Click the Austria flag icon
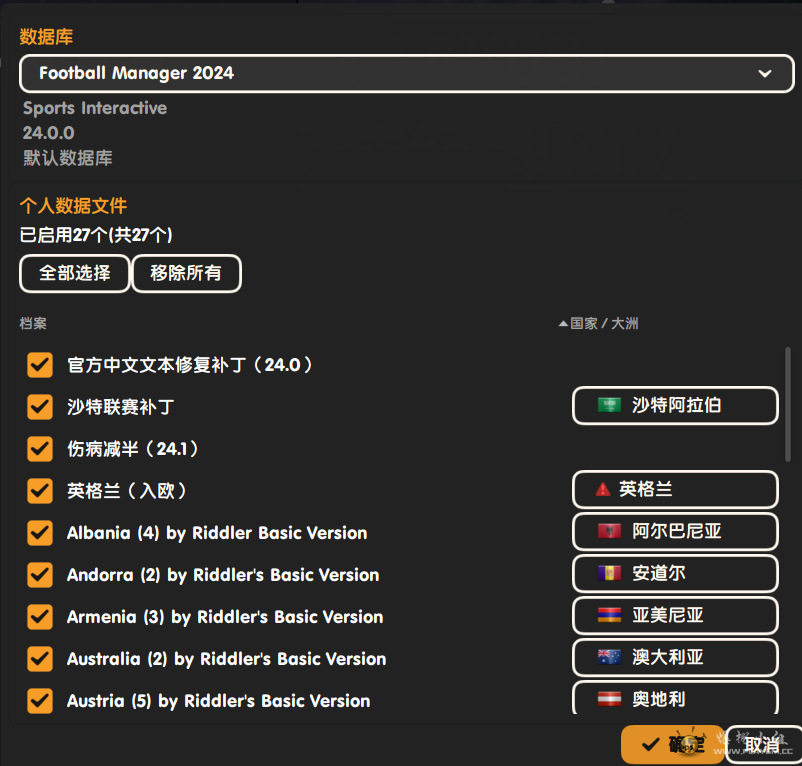The image size is (802, 766). [609, 699]
